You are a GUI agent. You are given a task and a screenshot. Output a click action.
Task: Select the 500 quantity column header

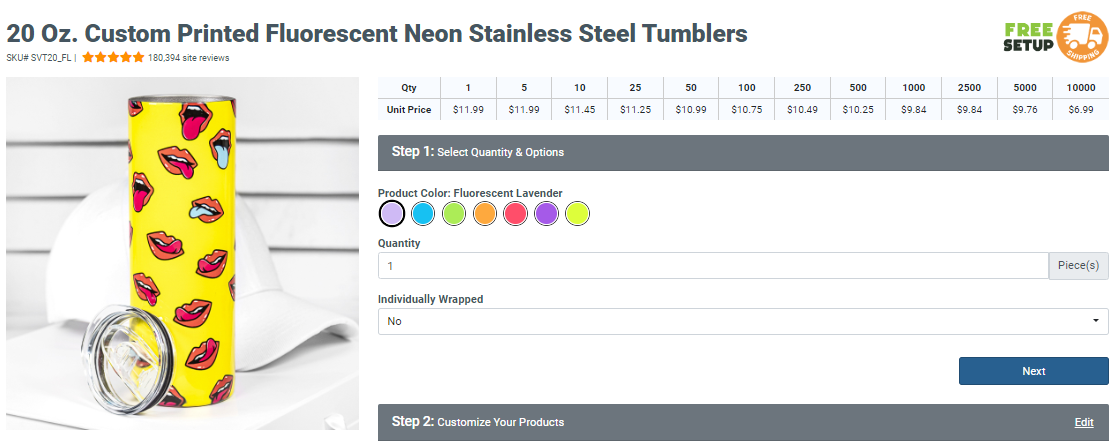pyautogui.click(x=857, y=88)
